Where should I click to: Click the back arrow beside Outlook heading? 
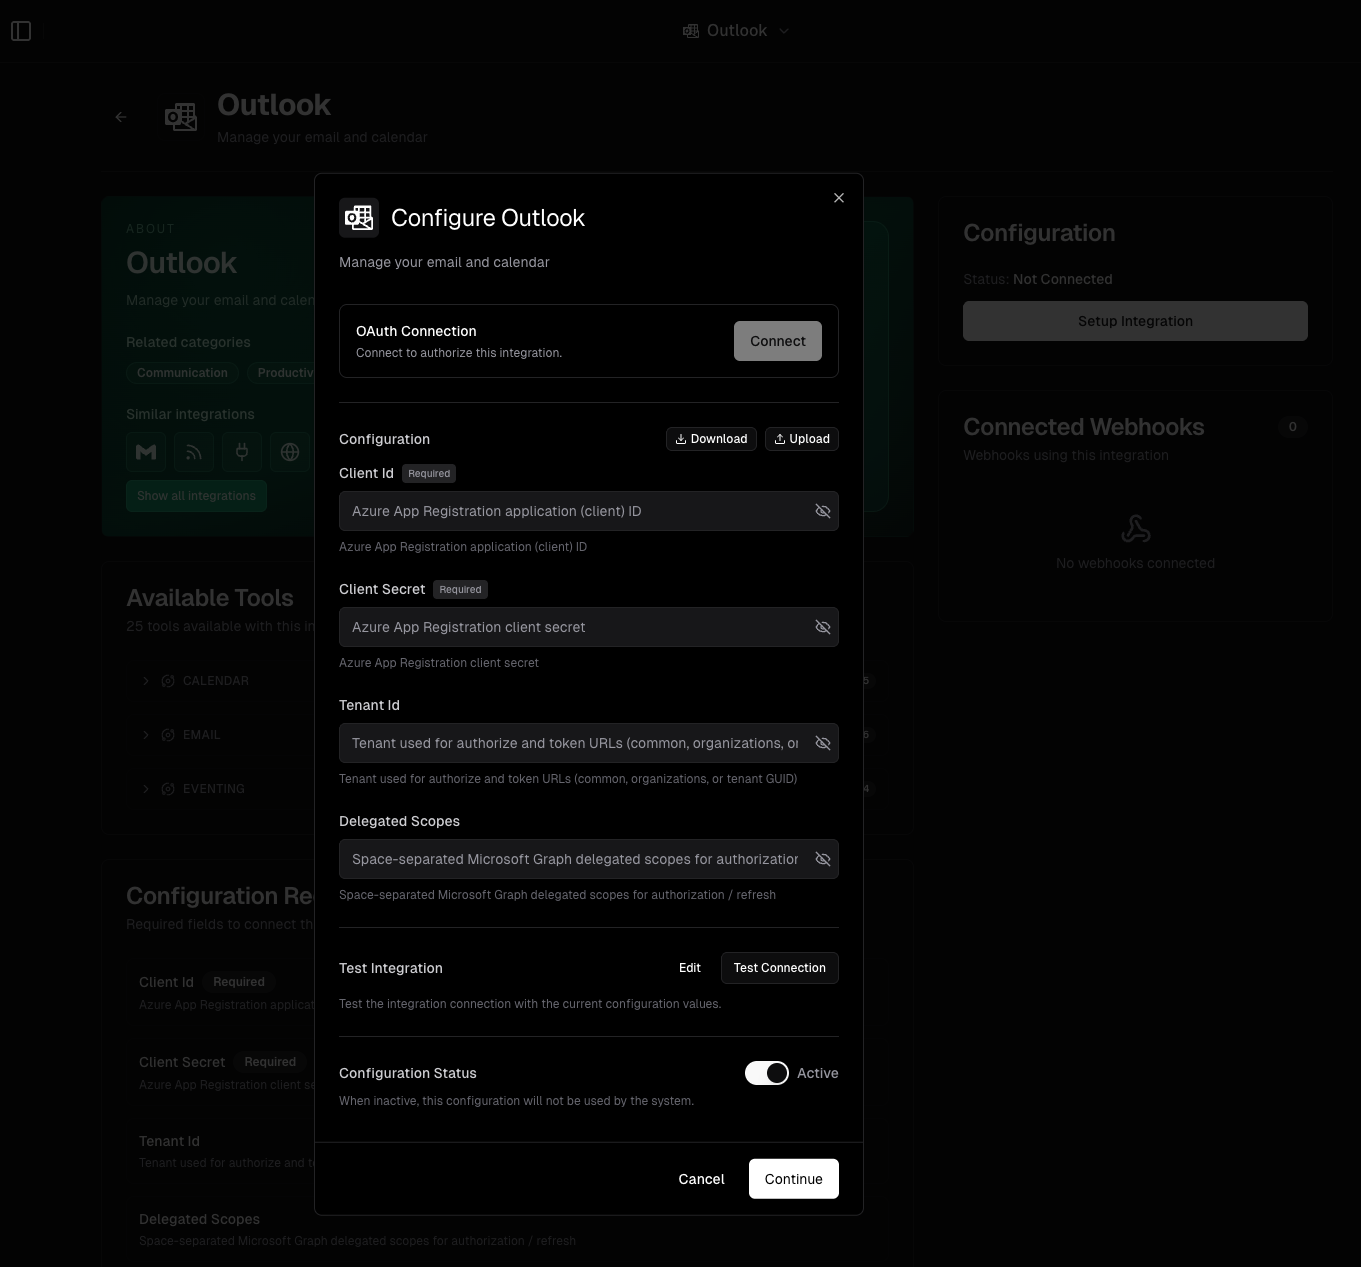click(121, 117)
